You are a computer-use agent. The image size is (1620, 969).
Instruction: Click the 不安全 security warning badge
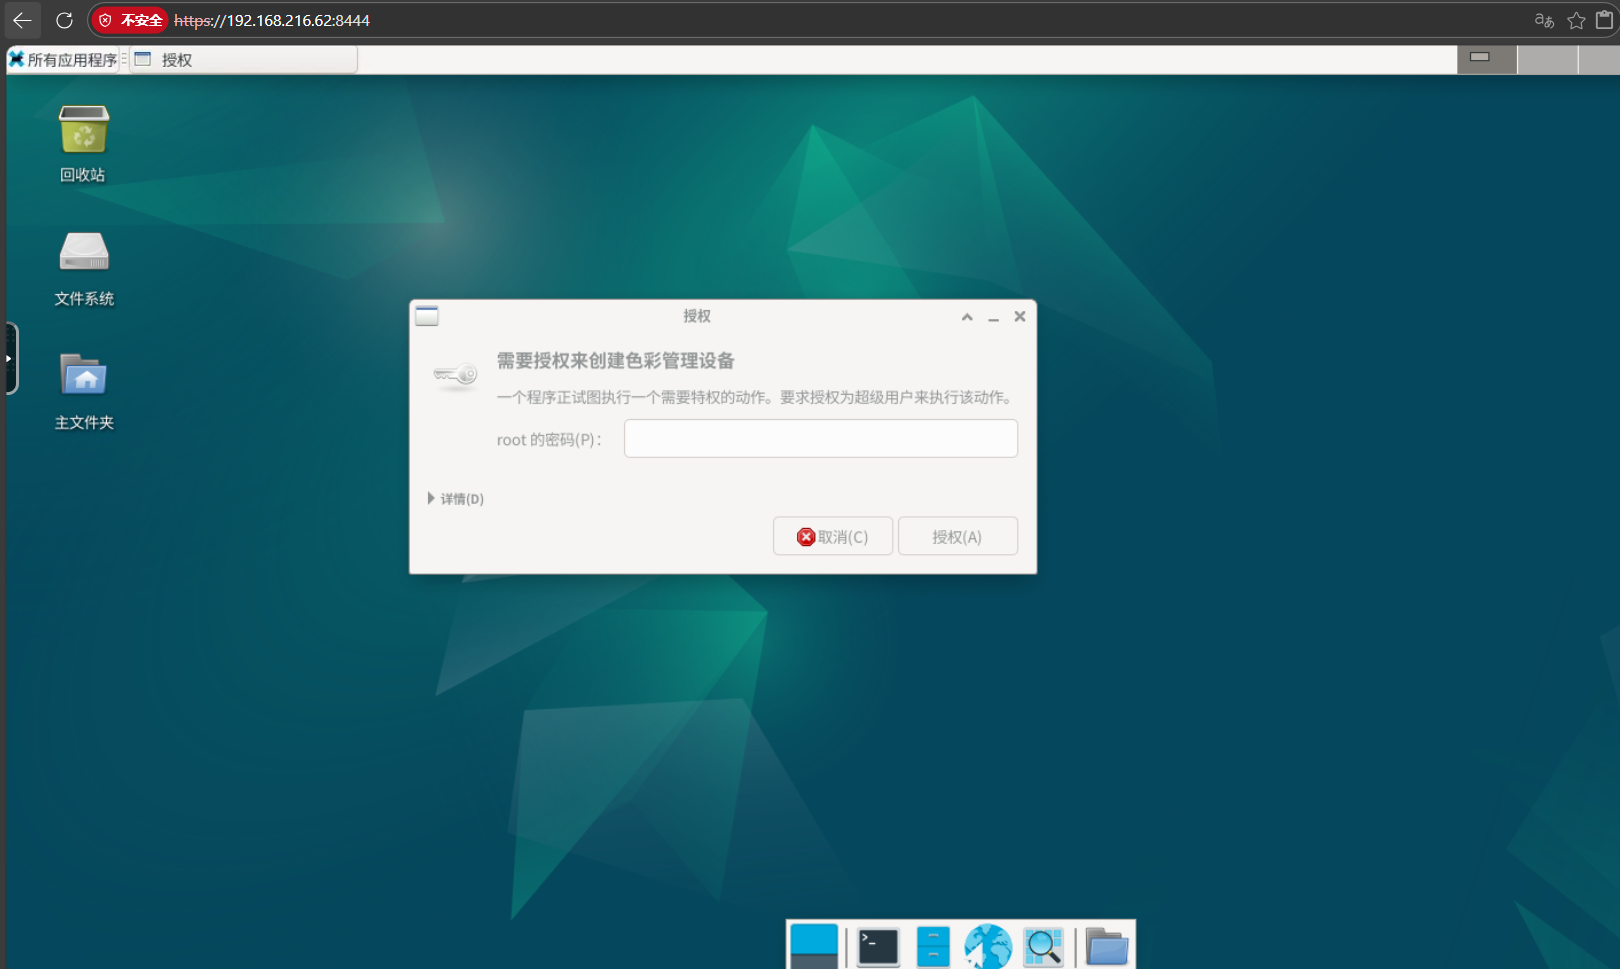pyautogui.click(x=130, y=20)
